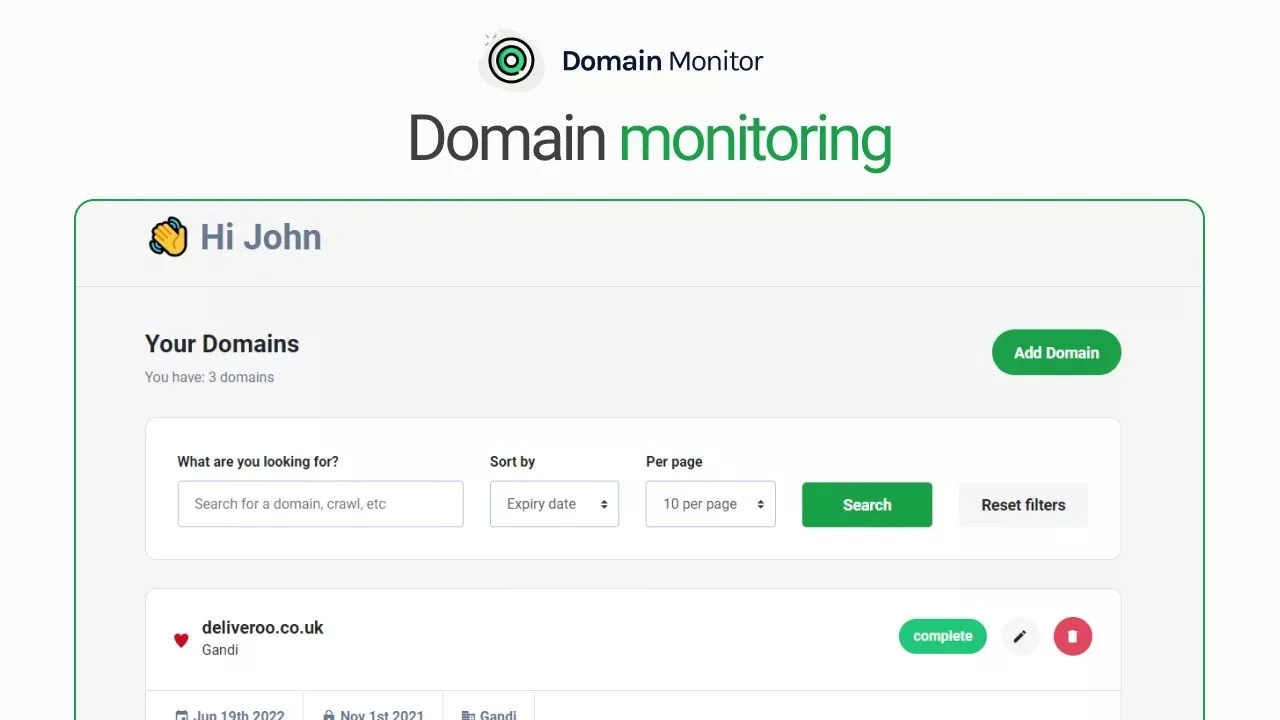Click the Your Domains section heading

tap(222, 344)
